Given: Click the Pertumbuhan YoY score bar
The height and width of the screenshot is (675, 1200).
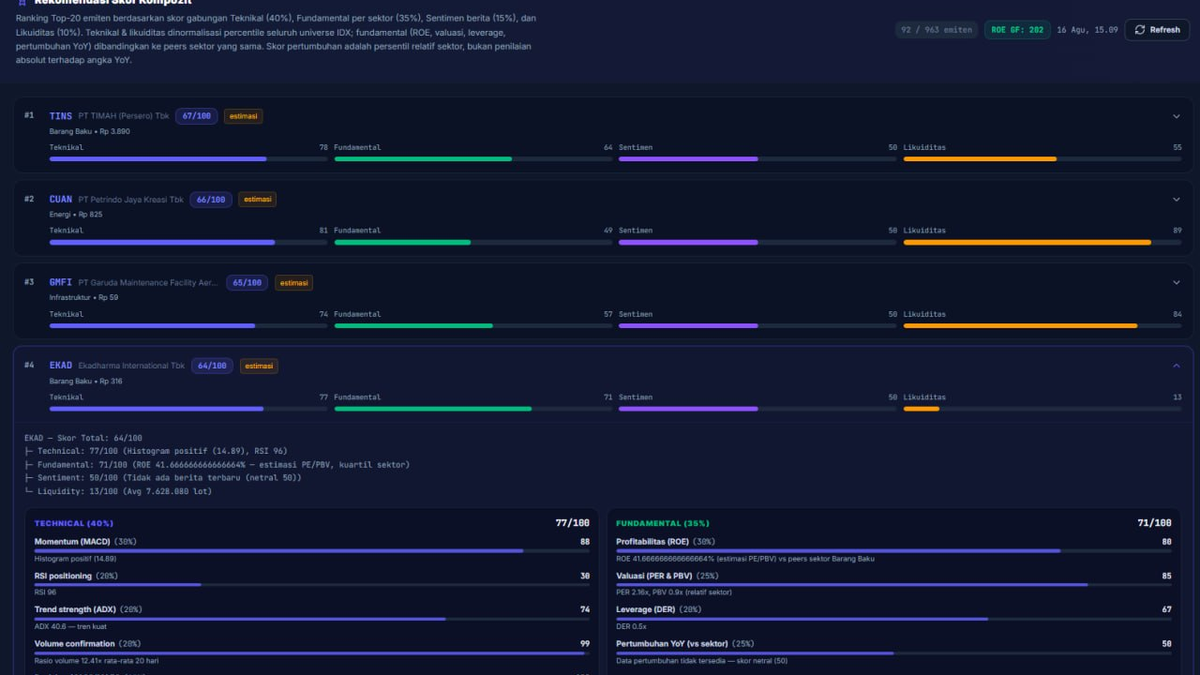Looking at the screenshot, I should coord(894,653).
